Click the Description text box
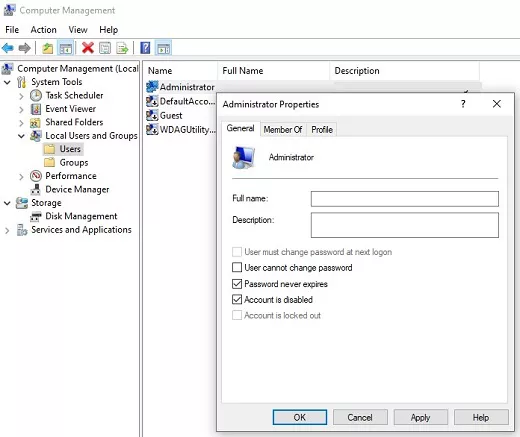 tap(405, 225)
